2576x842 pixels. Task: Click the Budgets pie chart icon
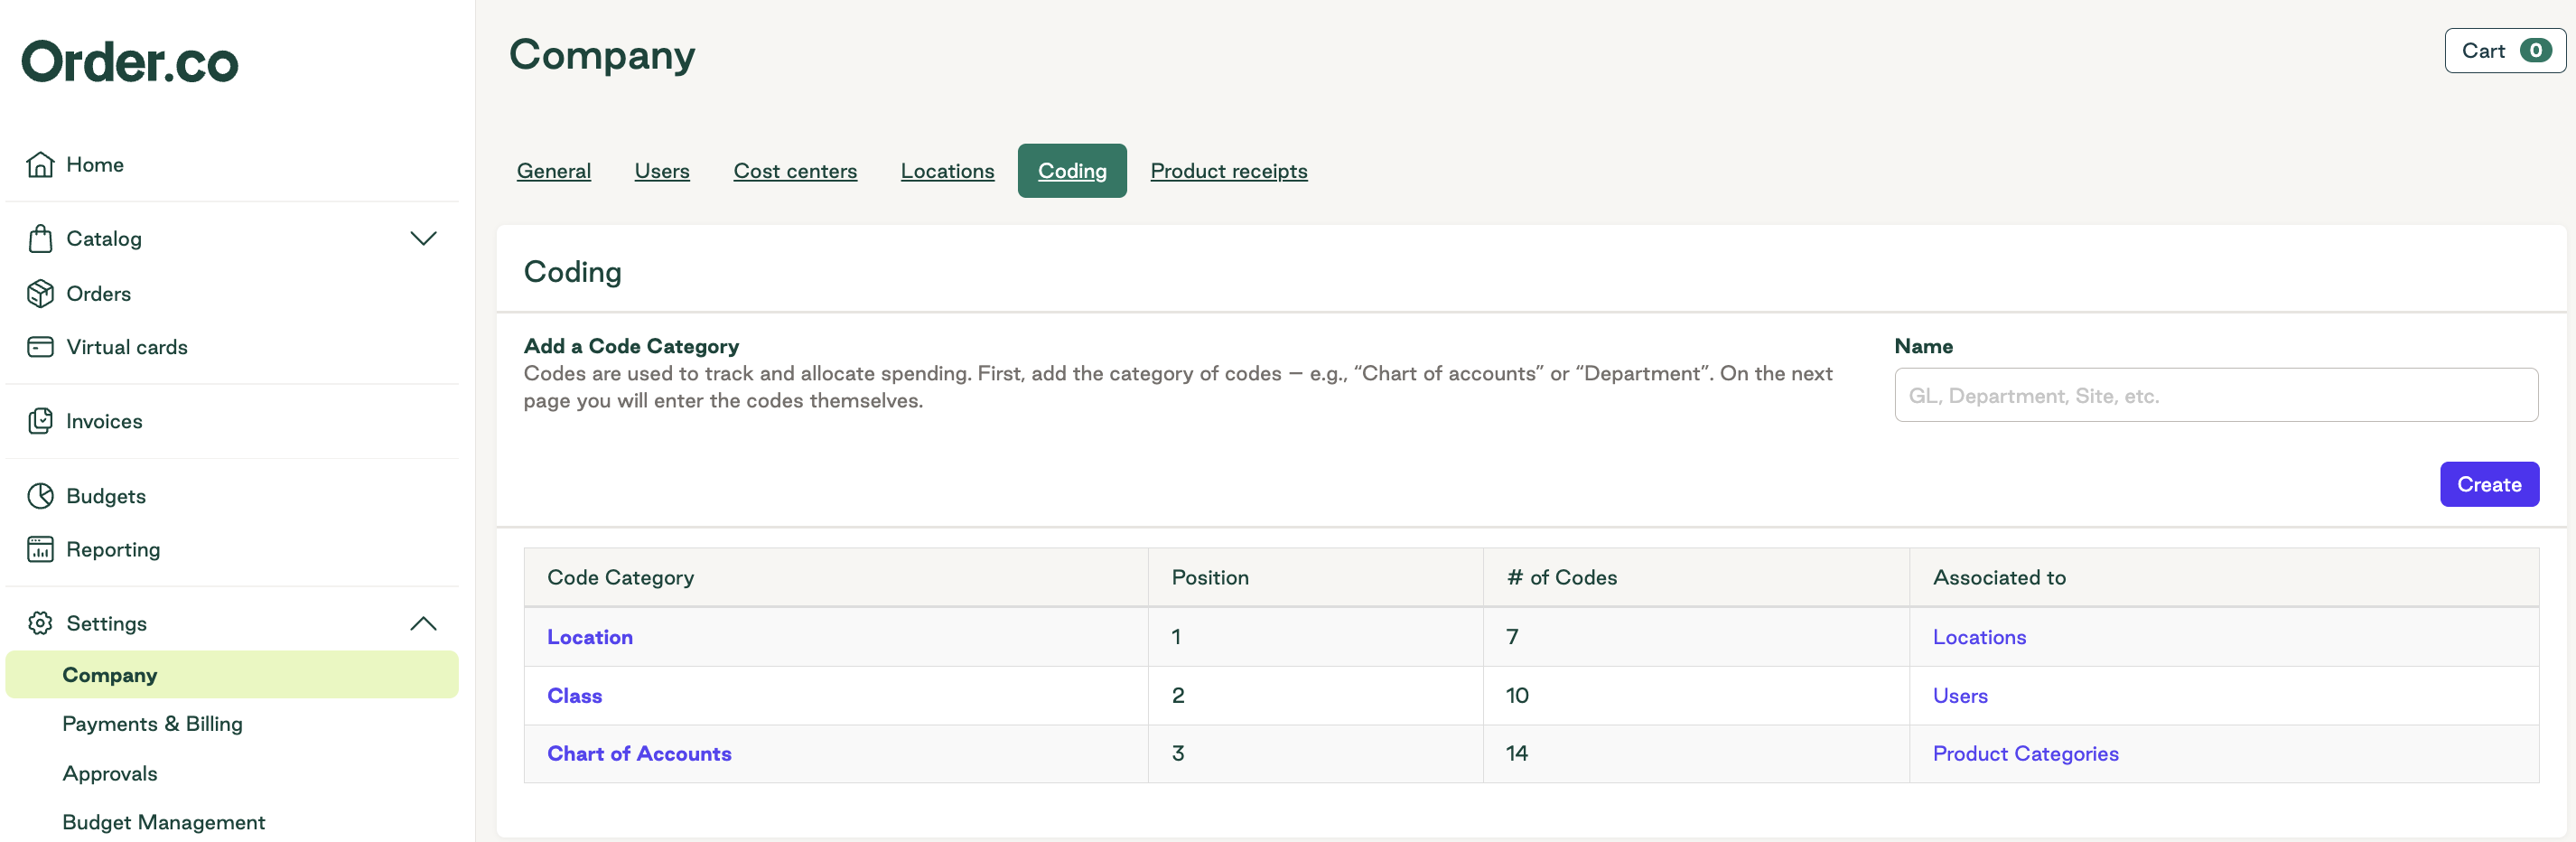pos(40,496)
